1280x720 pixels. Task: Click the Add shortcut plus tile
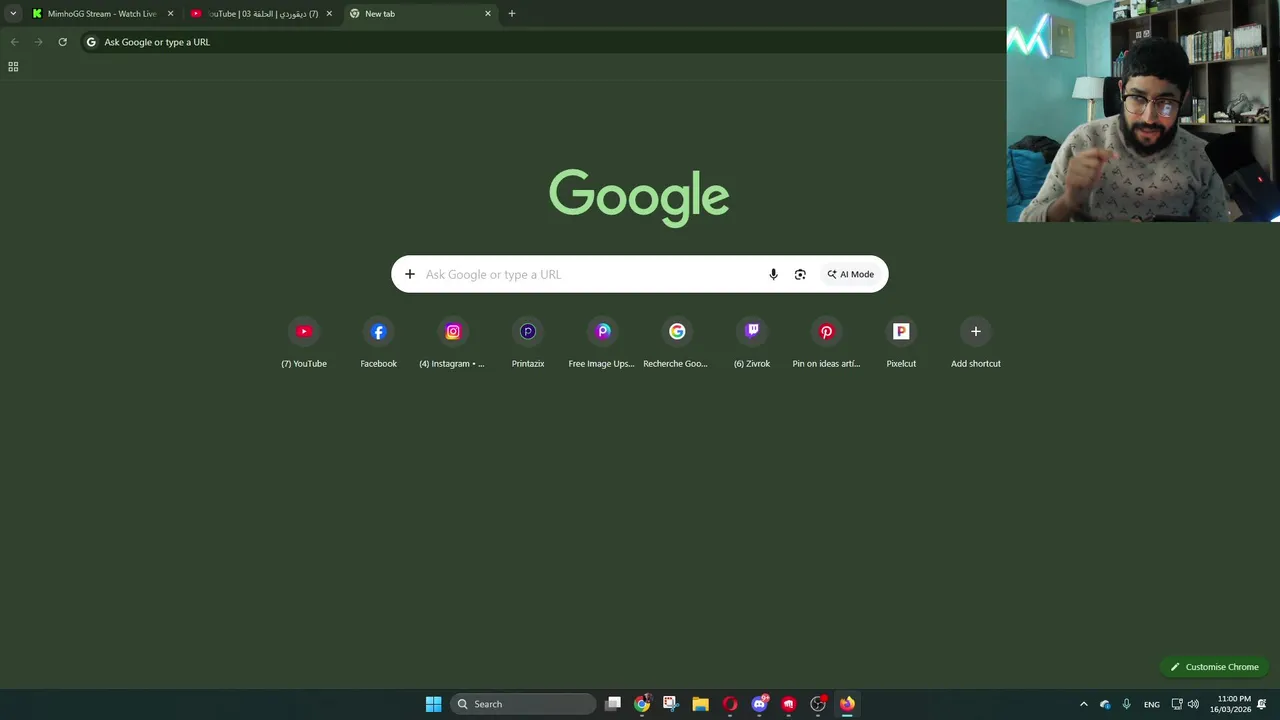(976, 343)
